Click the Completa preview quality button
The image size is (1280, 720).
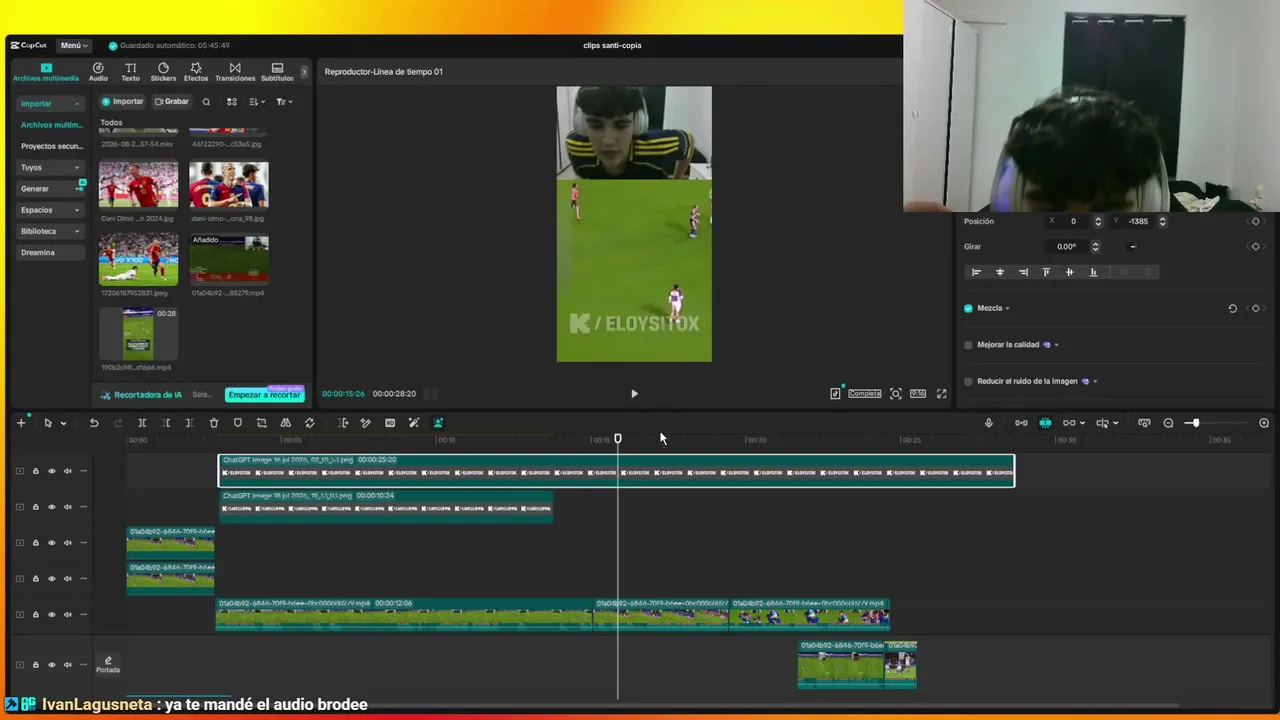click(x=865, y=394)
